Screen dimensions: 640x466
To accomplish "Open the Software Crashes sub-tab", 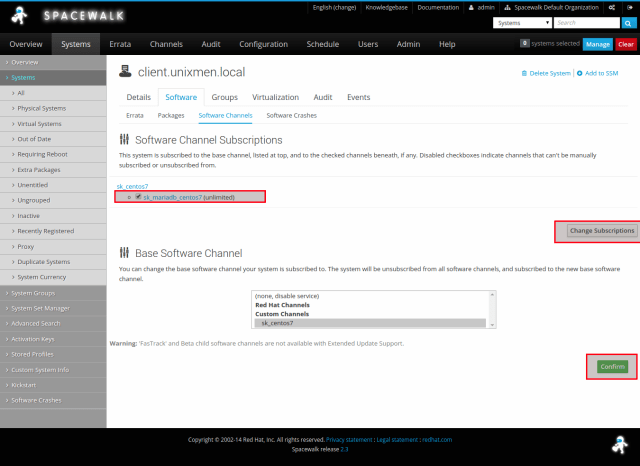I will coord(291,115).
